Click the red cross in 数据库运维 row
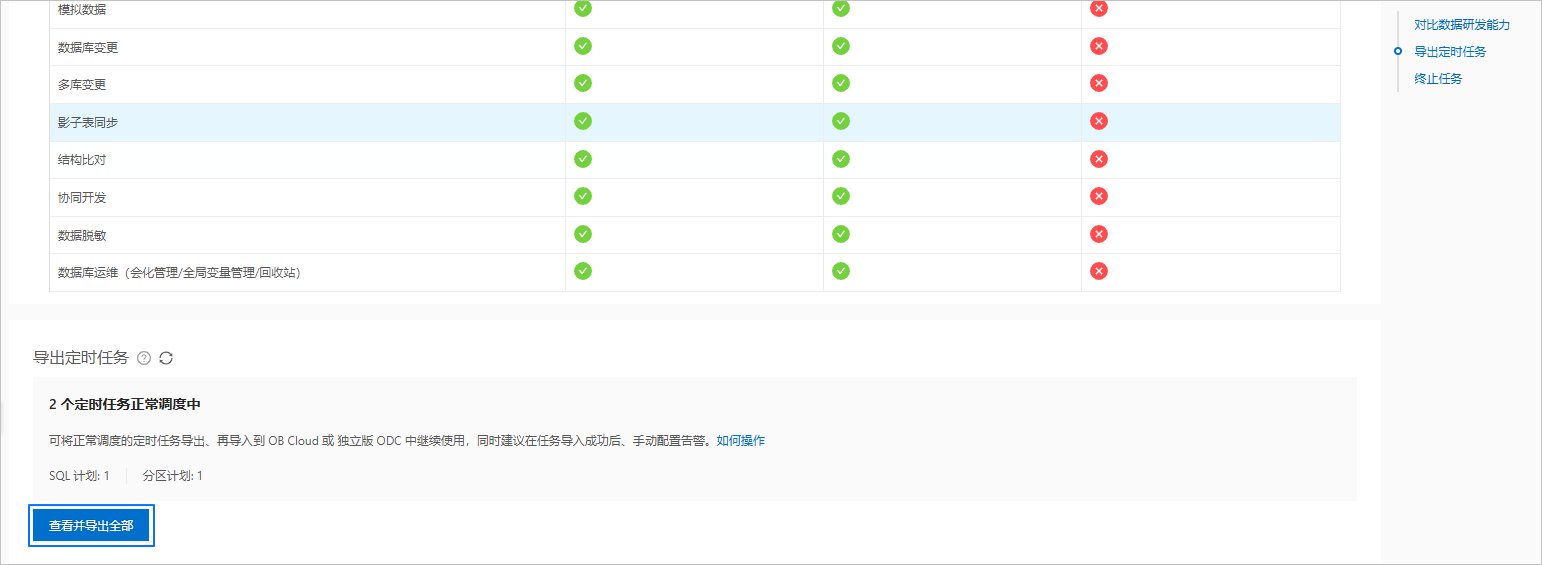Screen dimensions: 1542x565 pyautogui.click(x=1099, y=271)
